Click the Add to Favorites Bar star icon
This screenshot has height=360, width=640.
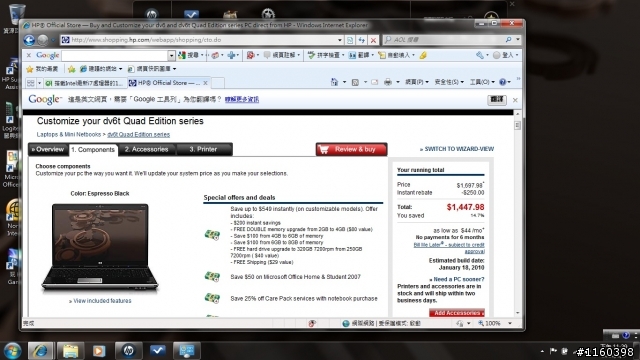pos(72,69)
